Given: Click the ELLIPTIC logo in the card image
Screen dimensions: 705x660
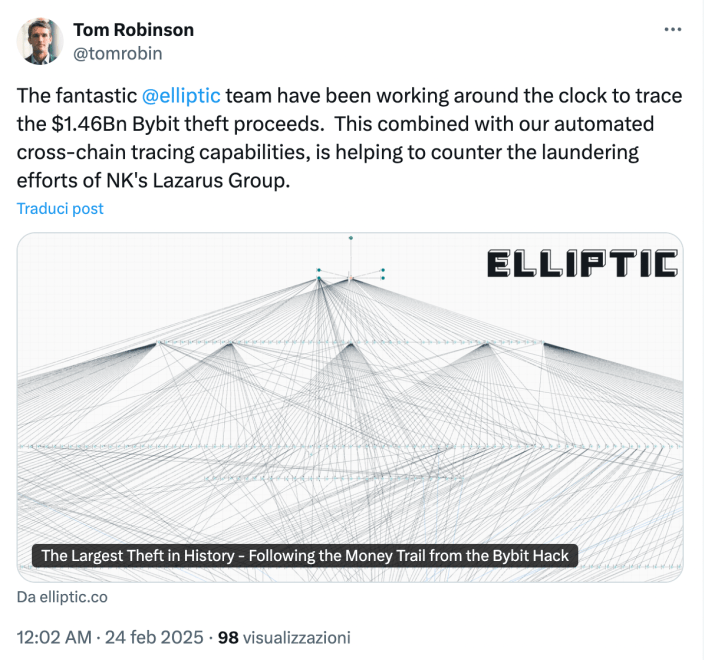Looking at the screenshot, I should (582, 264).
